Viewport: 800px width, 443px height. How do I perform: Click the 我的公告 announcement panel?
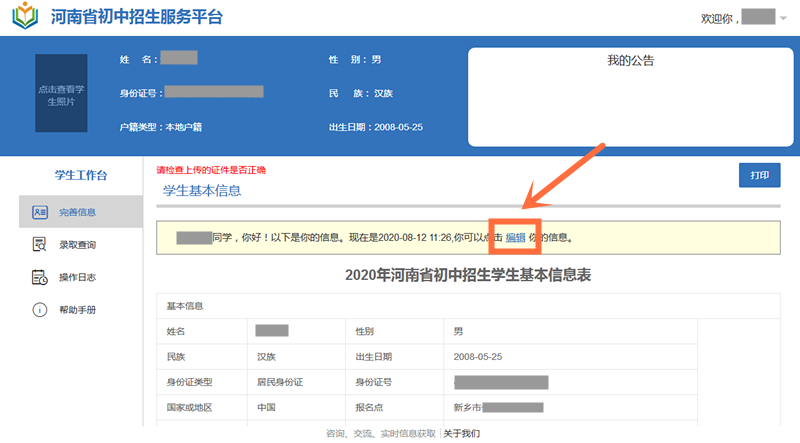pos(629,95)
